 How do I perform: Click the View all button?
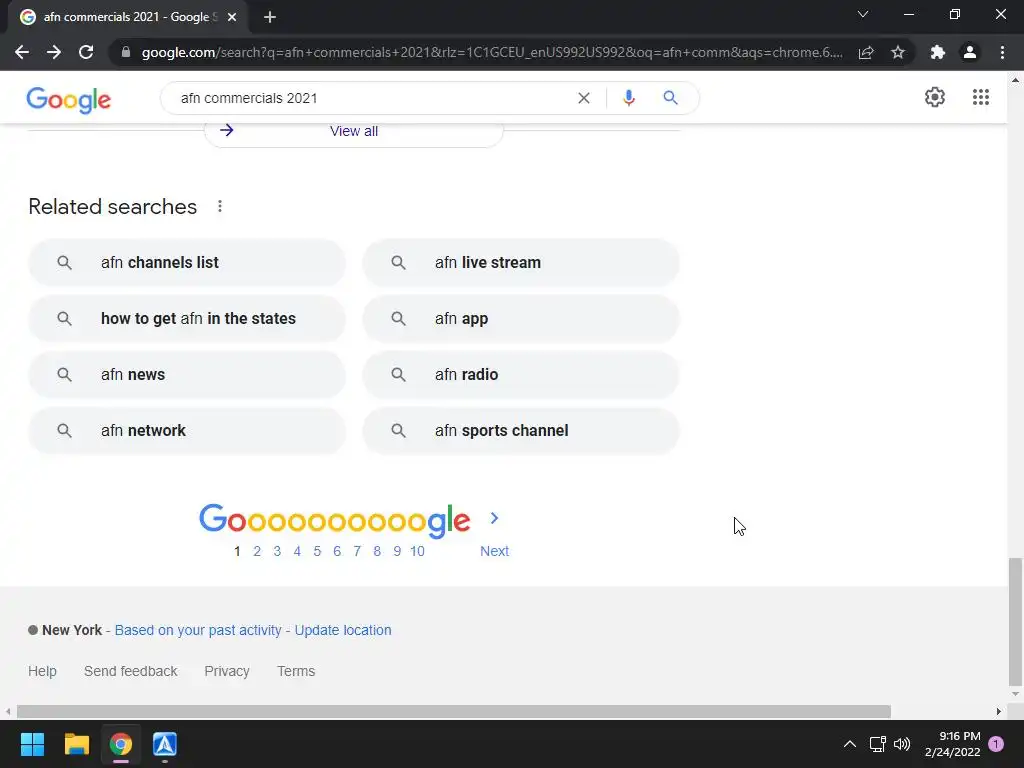pyautogui.click(x=353, y=131)
